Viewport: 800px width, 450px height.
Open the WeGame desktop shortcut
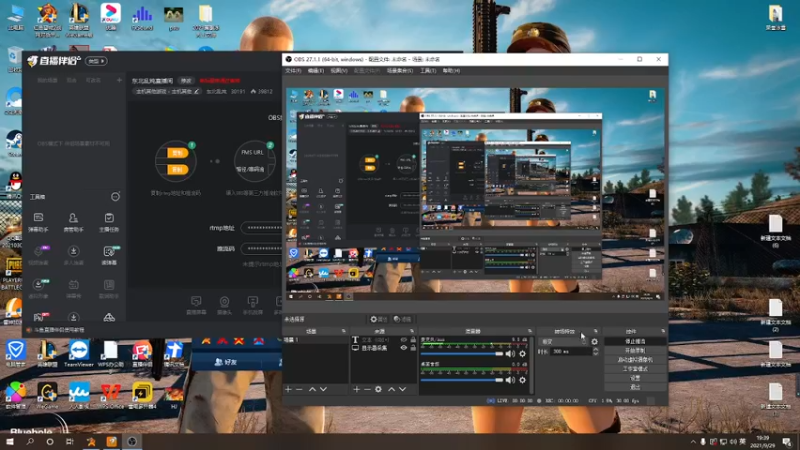coord(47,396)
